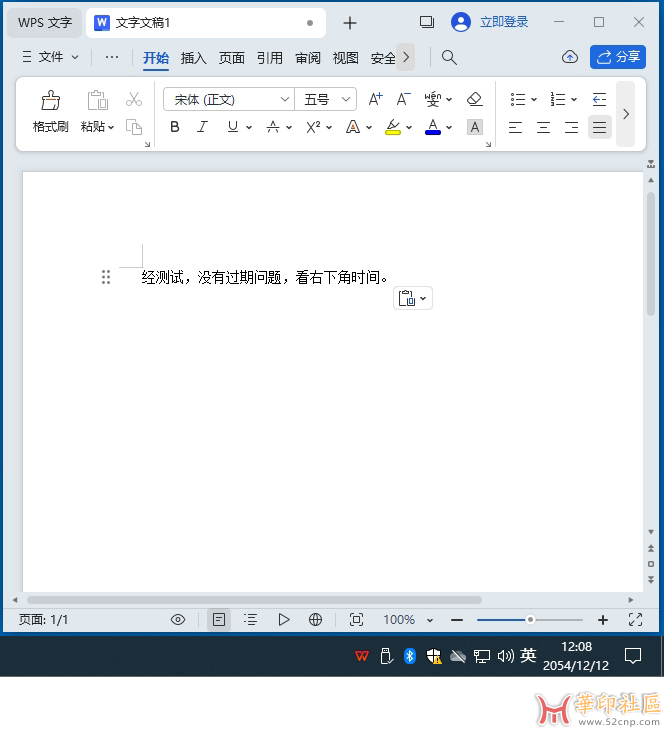Click the Paste clipboard icon

(x=98, y=100)
